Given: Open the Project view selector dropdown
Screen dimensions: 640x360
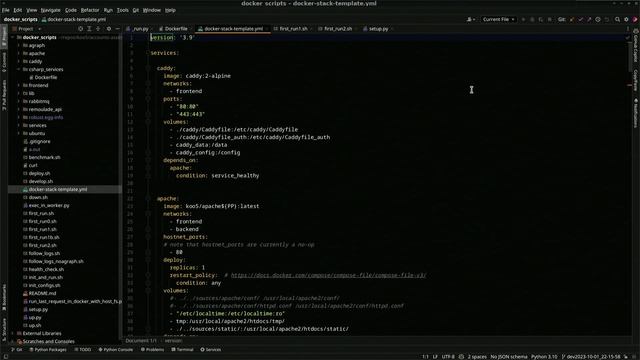Looking at the screenshot, I should [27, 29].
